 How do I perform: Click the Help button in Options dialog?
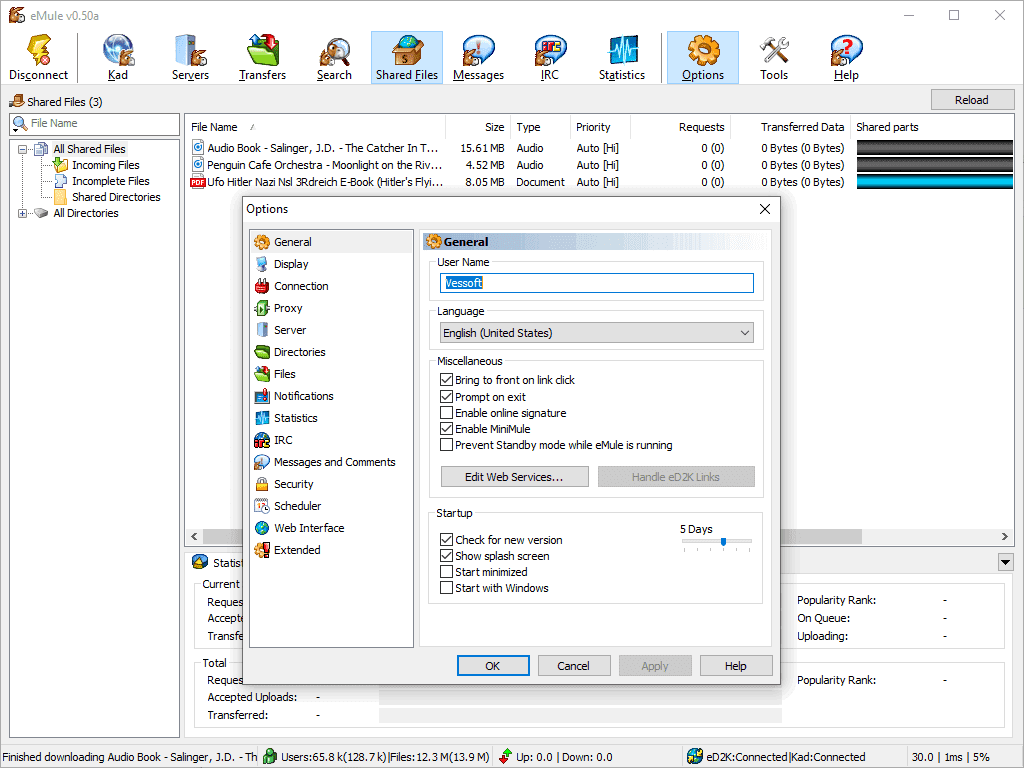pyautogui.click(x=736, y=665)
